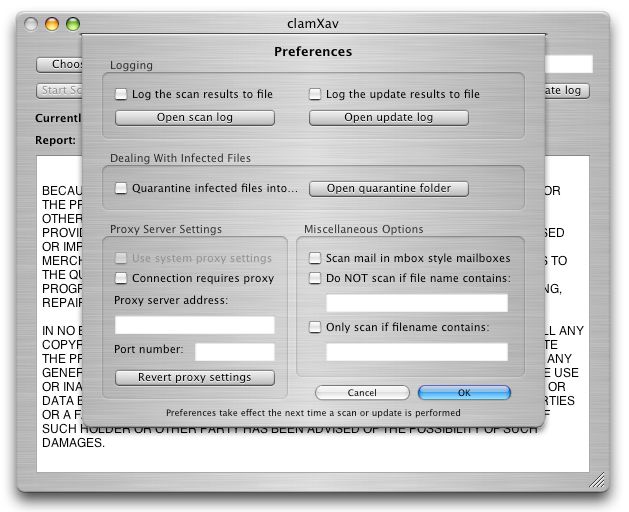Click the yellow minimize window button
The image size is (629, 512).
pyautogui.click(x=54, y=24)
